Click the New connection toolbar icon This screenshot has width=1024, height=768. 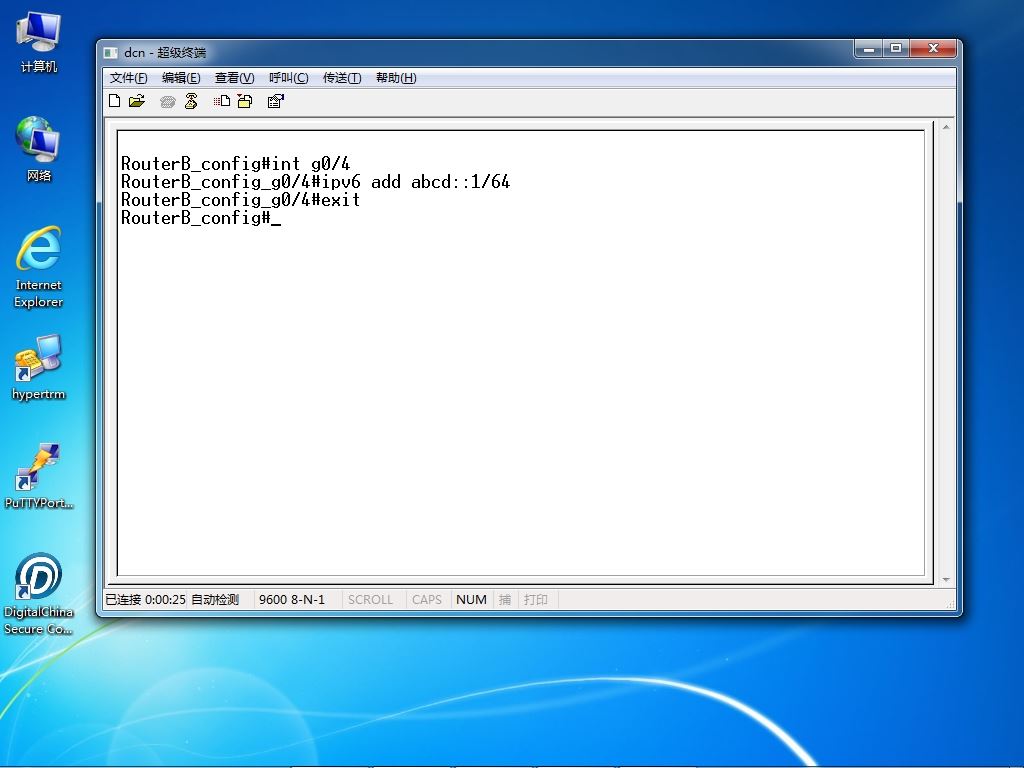tap(114, 101)
